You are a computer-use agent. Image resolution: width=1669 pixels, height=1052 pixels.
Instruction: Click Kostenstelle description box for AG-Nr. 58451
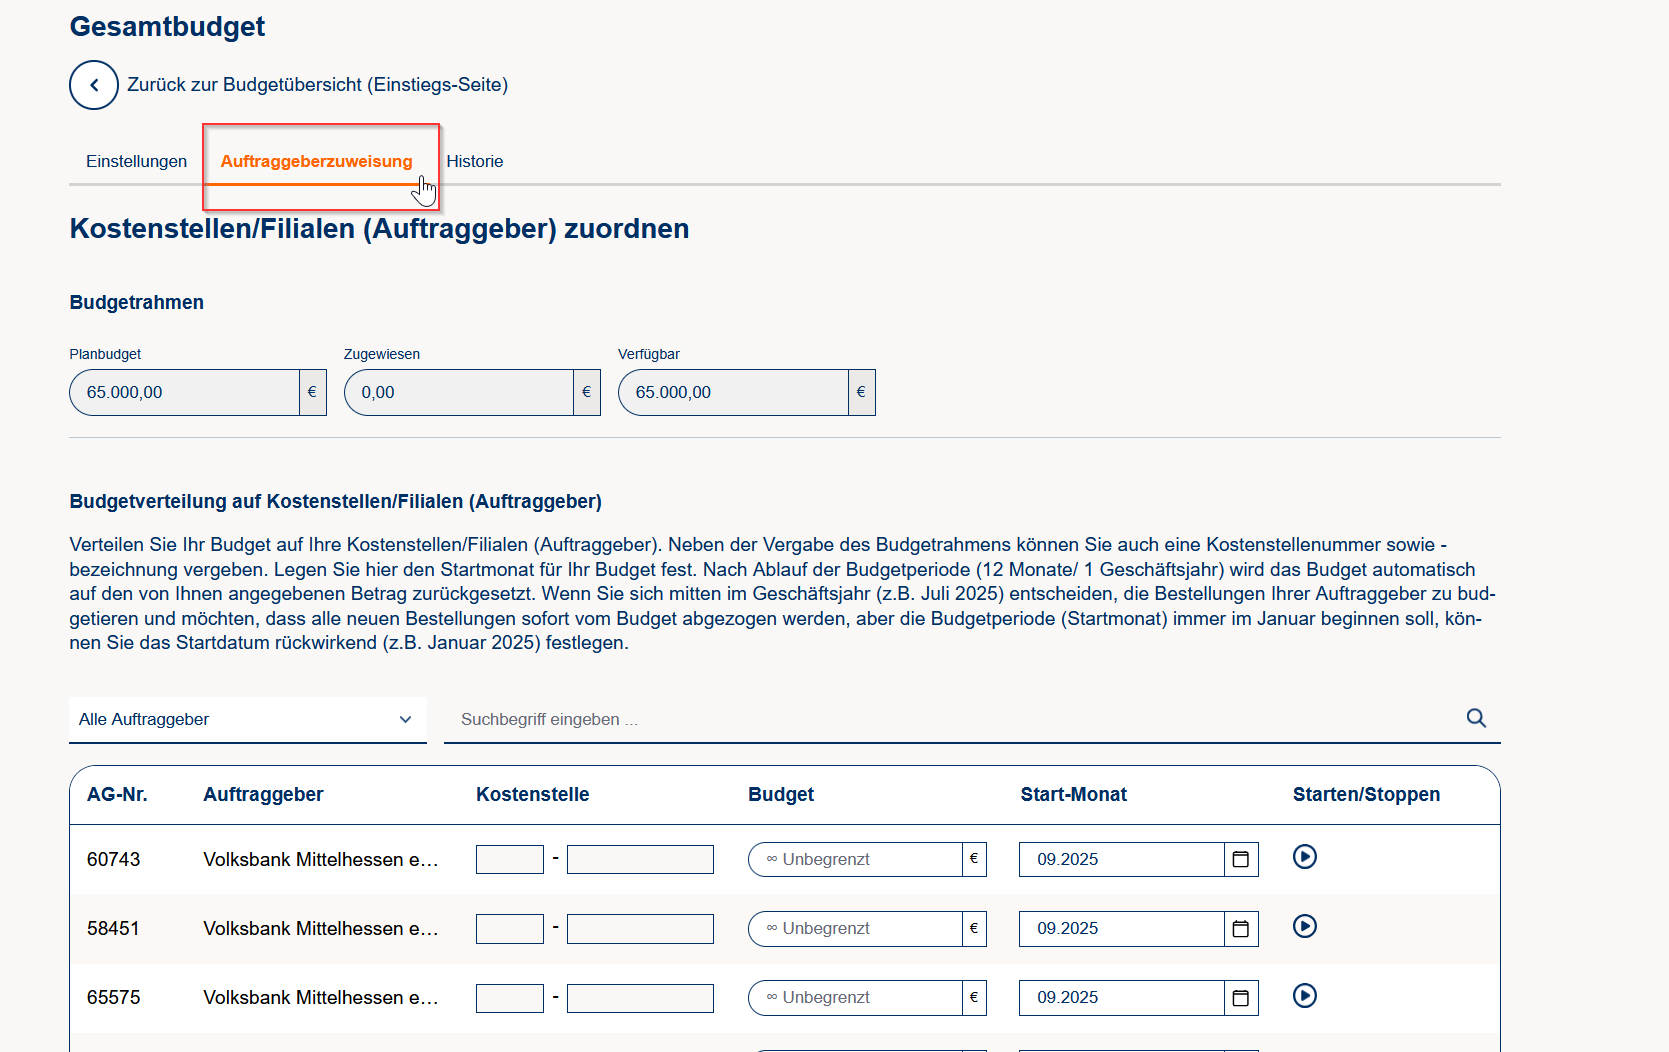pyautogui.click(x=640, y=928)
